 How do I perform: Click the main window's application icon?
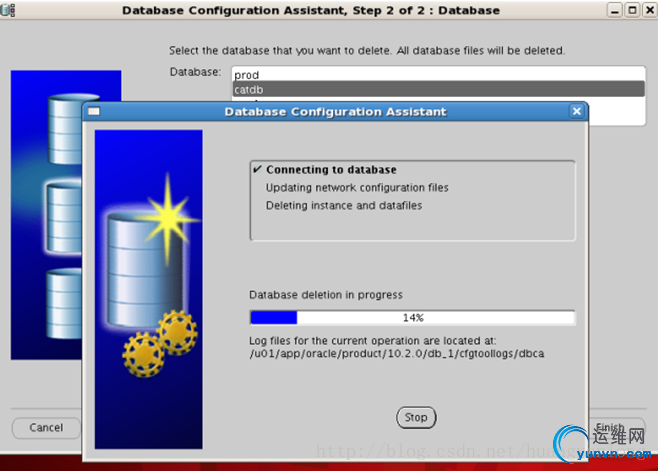click(x=8, y=10)
